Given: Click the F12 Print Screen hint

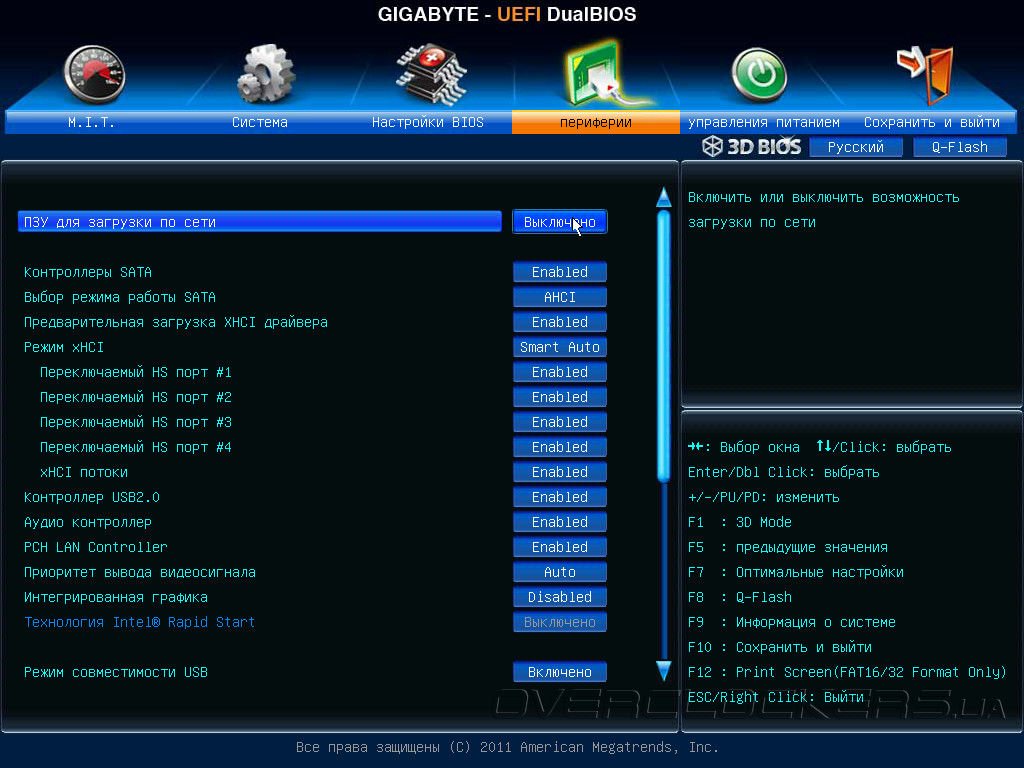Looking at the screenshot, I should point(847,672).
